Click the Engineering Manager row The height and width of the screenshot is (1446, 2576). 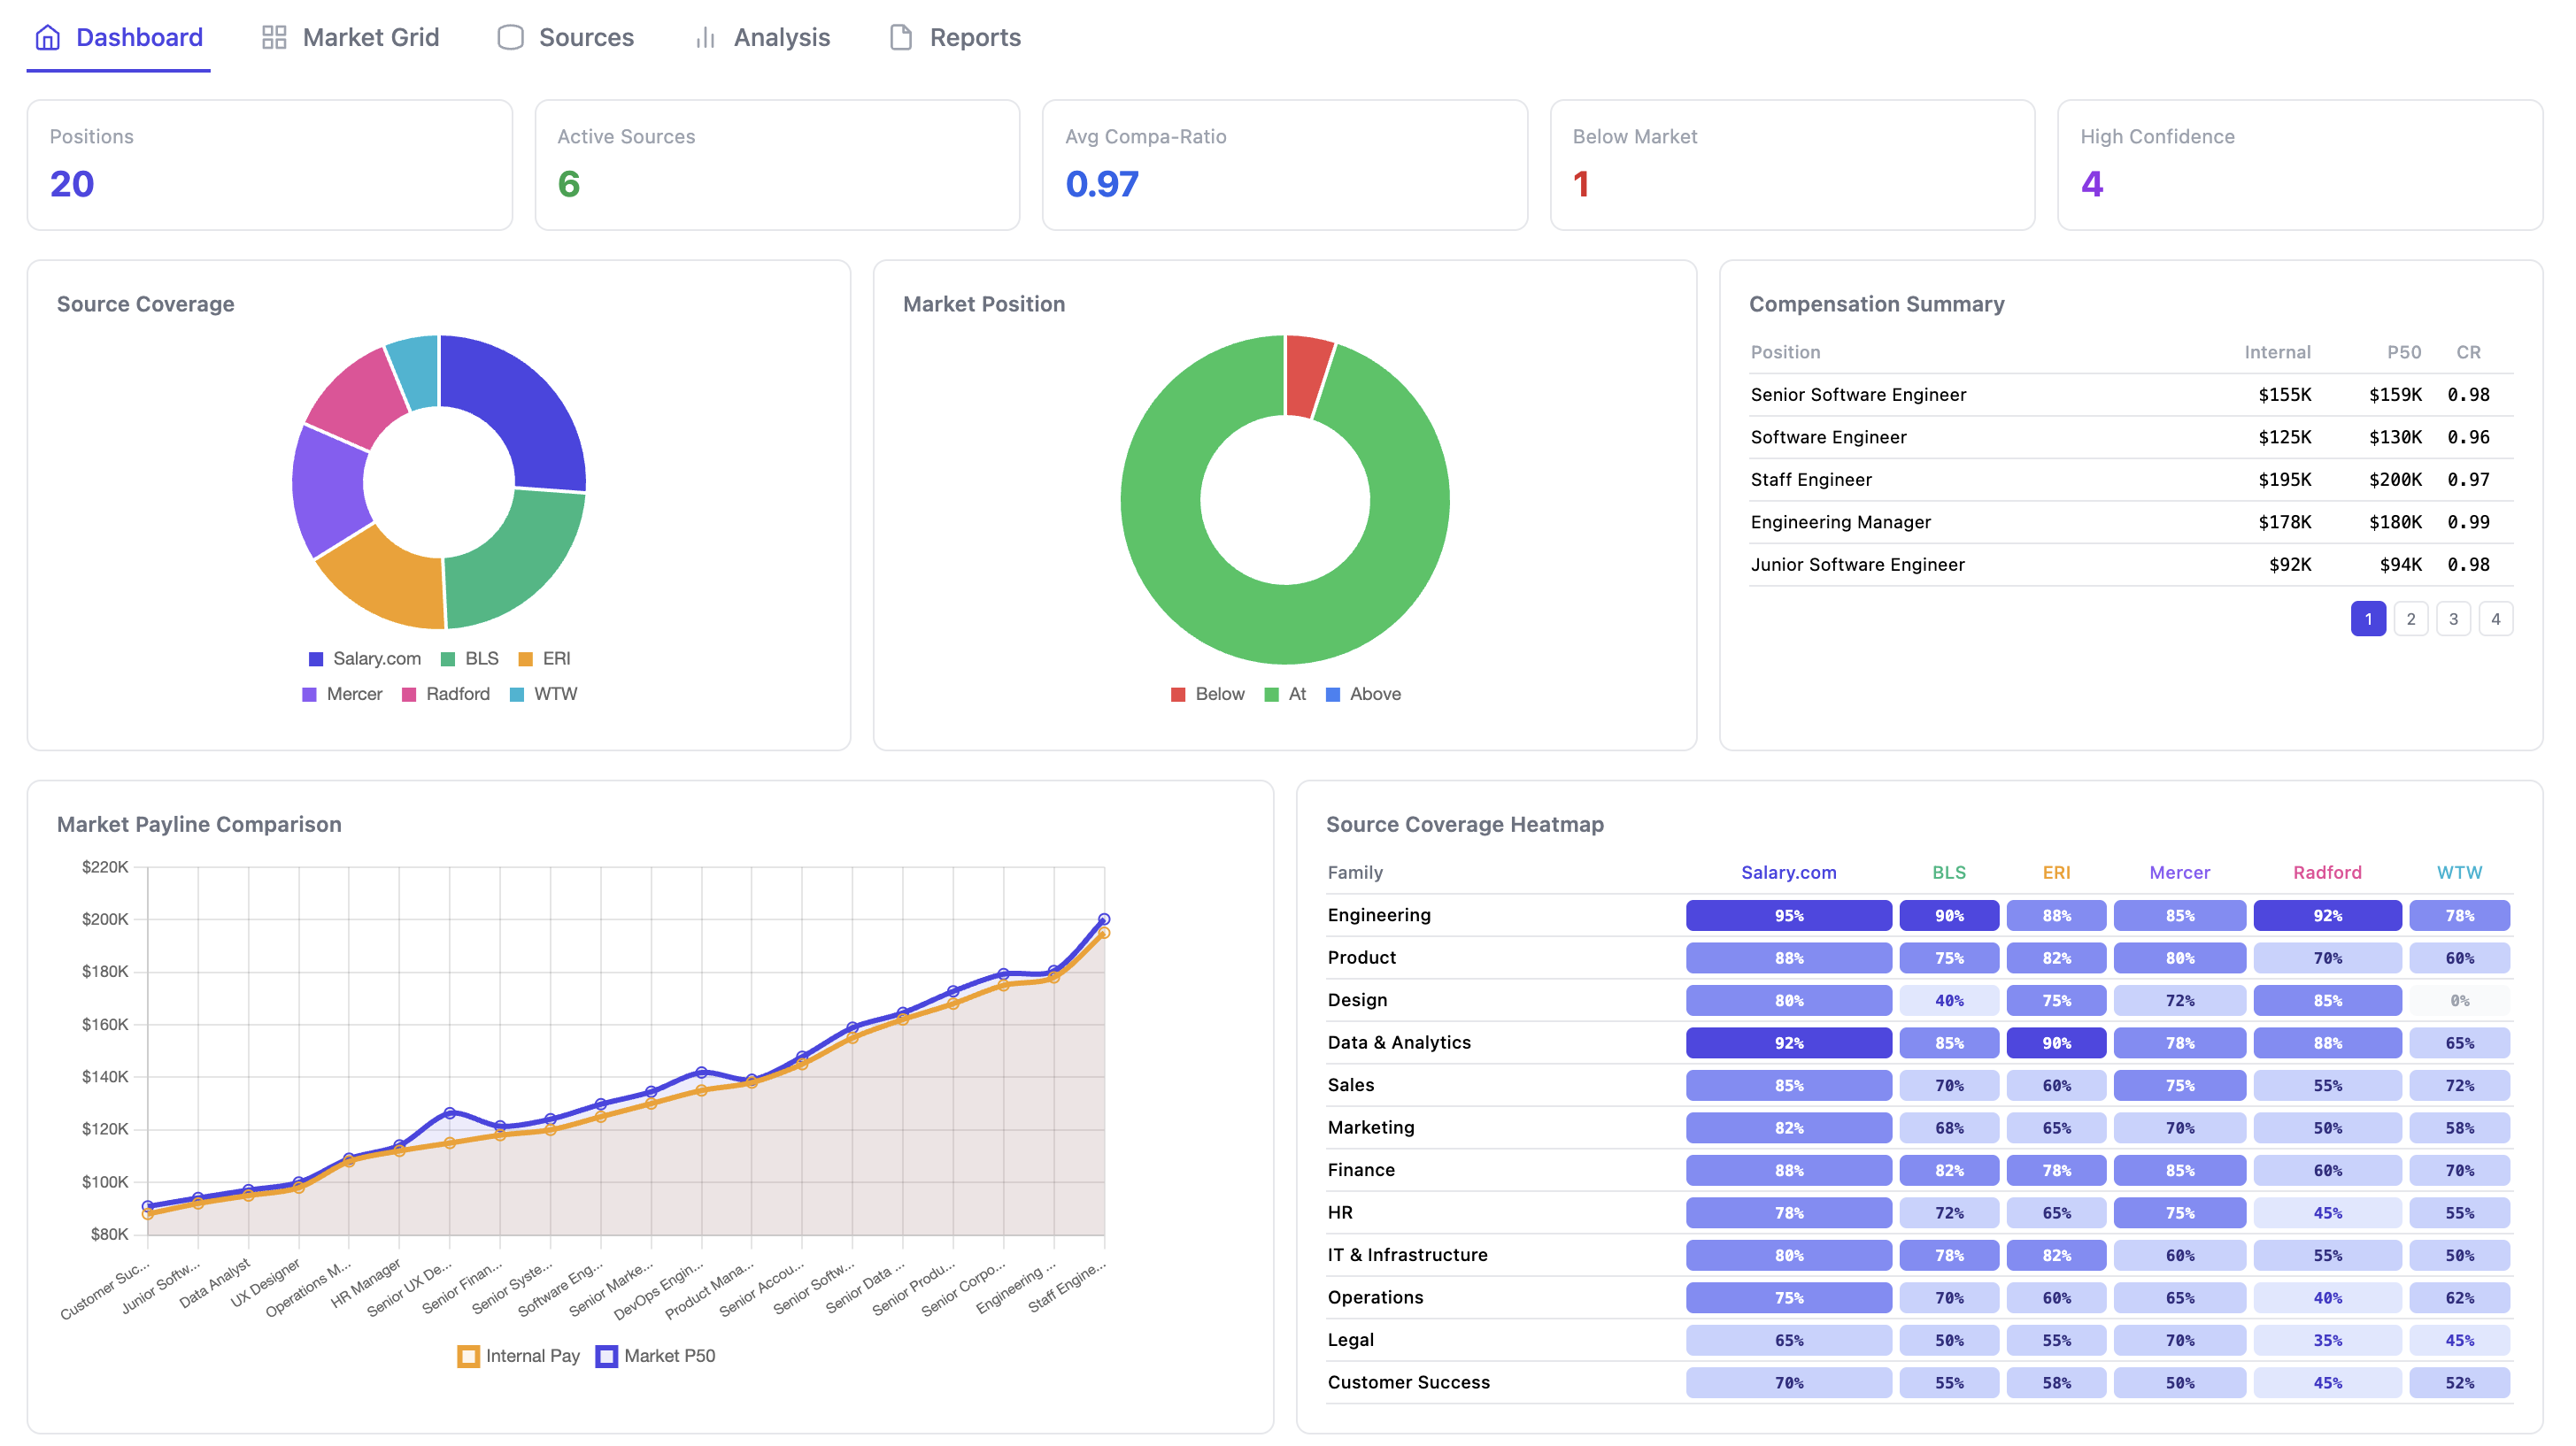click(2130, 522)
